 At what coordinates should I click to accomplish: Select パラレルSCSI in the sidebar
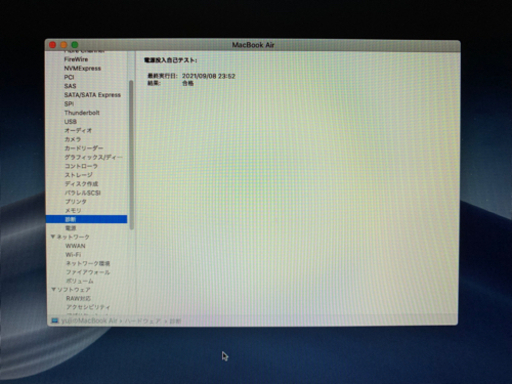[x=82, y=193]
